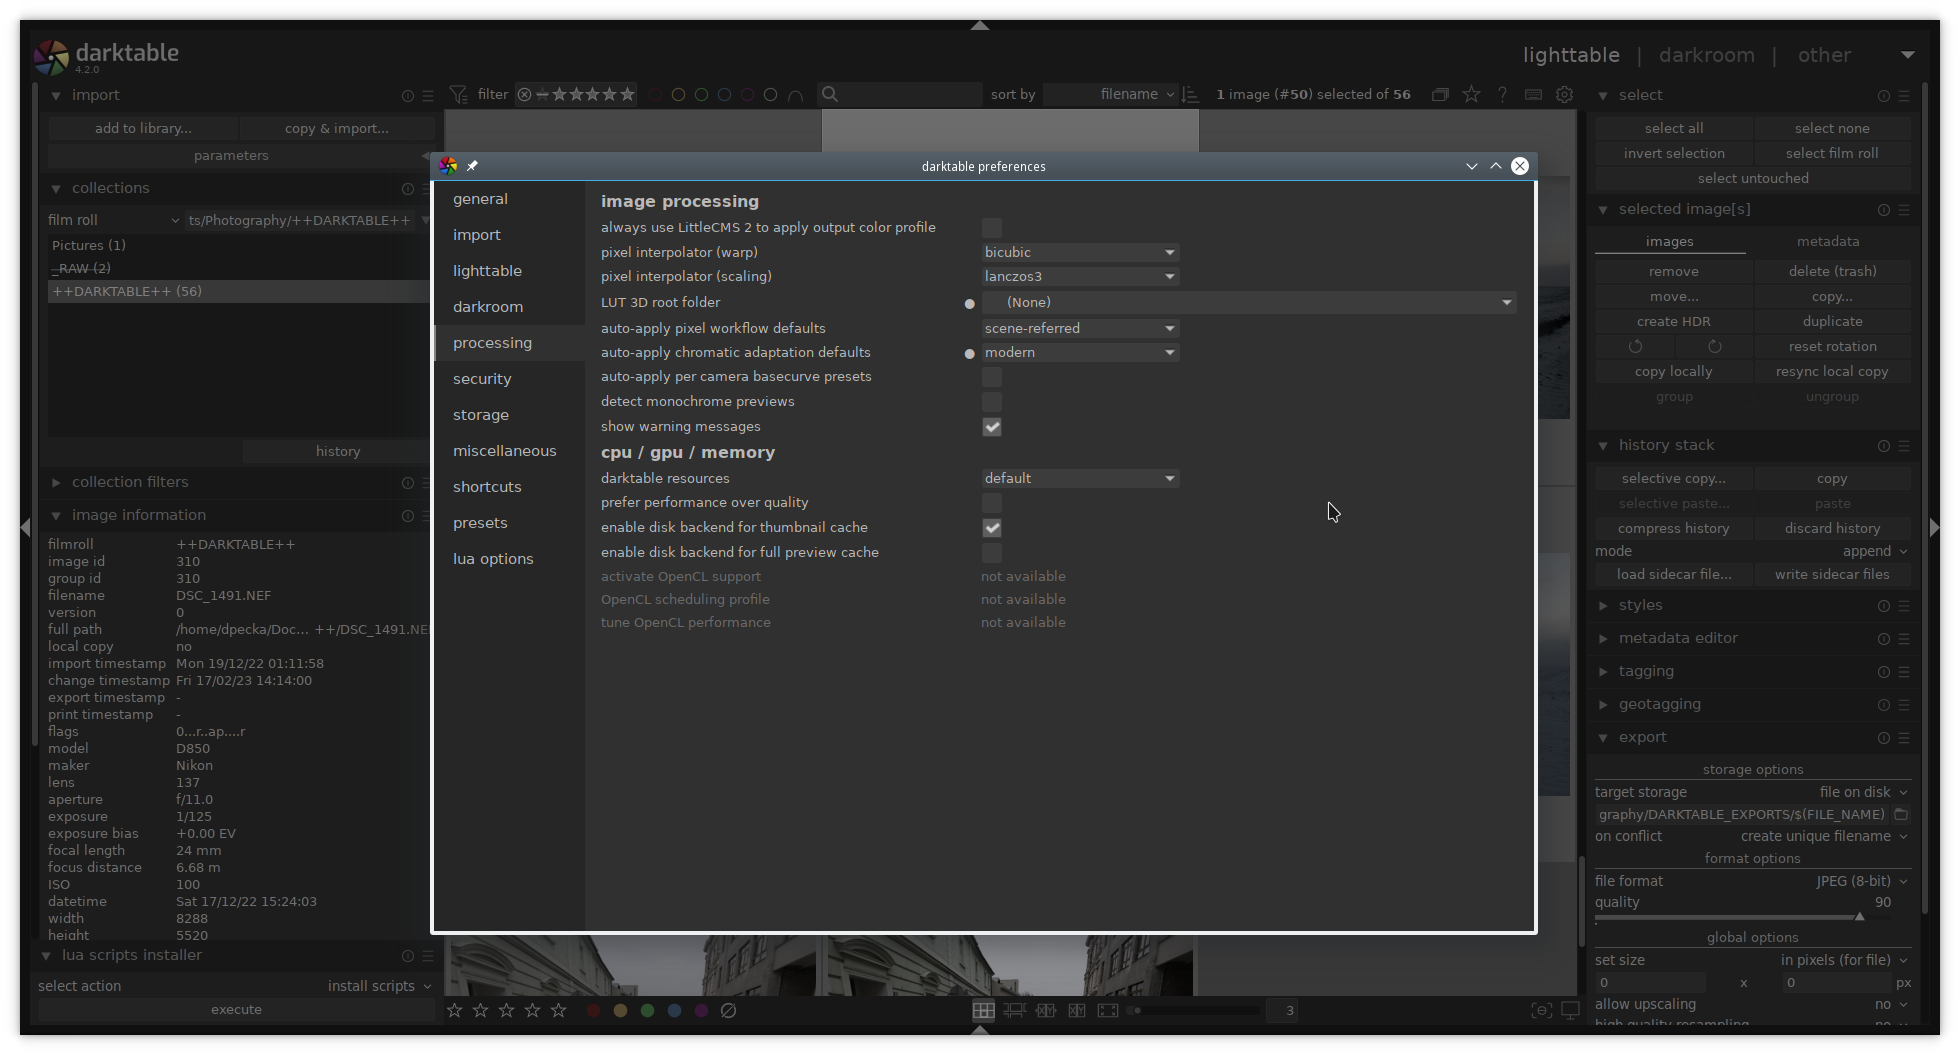Activate the full preview layout icon
The width and height of the screenshot is (1960, 1055).
coord(1108,1010)
